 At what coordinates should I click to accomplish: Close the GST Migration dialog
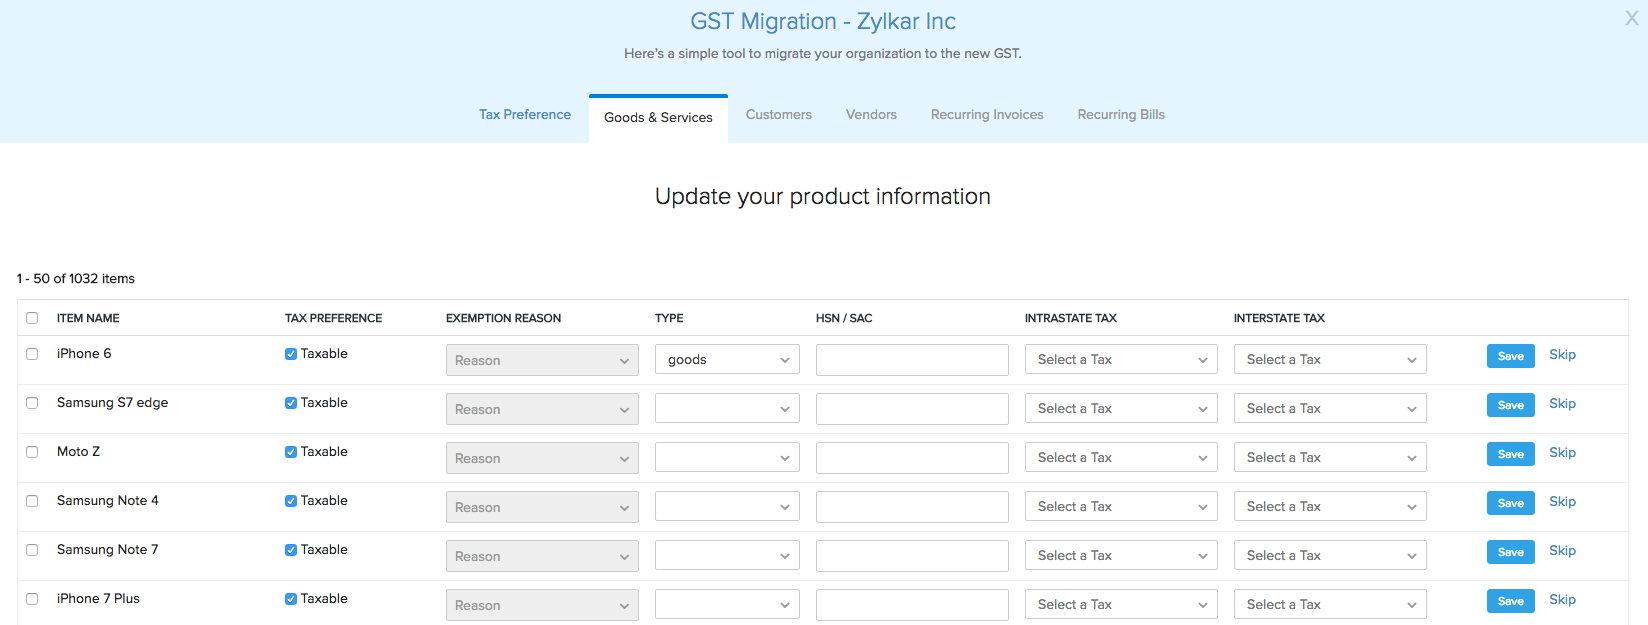pos(1631,19)
